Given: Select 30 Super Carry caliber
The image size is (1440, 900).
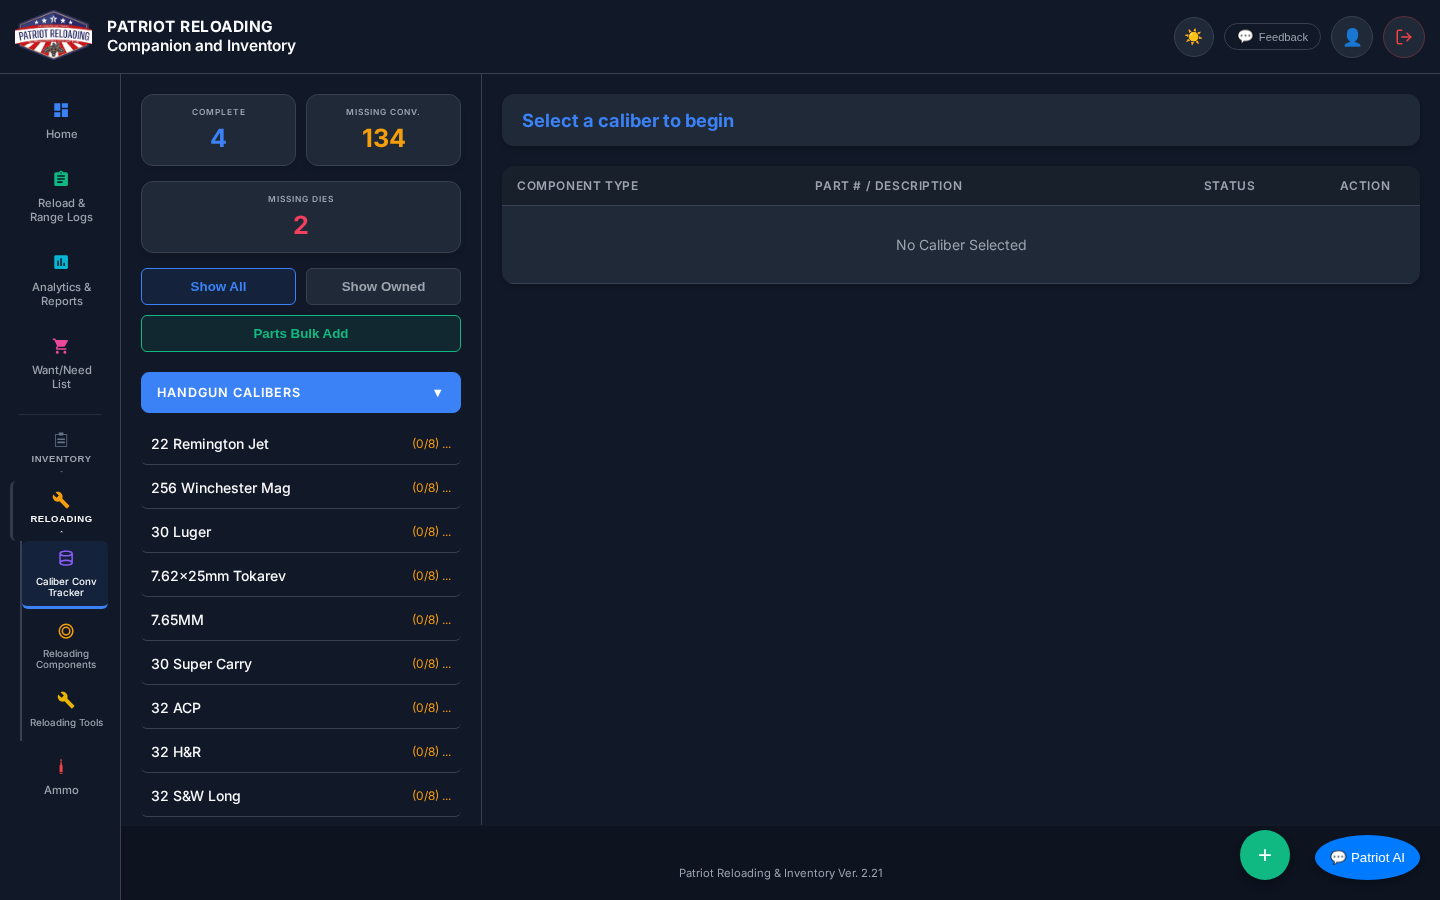Looking at the screenshot, I should (x=301, y=664).
